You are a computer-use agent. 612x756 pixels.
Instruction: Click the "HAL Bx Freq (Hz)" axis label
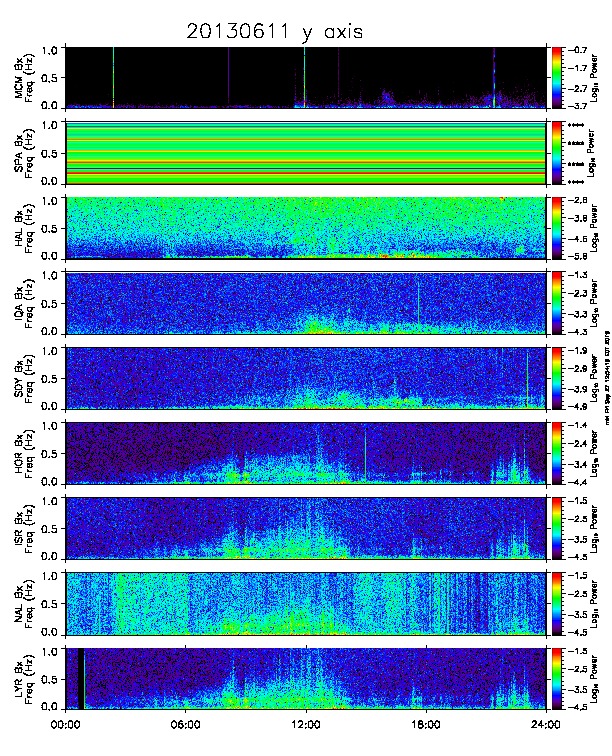pyautogui.click(x=24, y=229)
